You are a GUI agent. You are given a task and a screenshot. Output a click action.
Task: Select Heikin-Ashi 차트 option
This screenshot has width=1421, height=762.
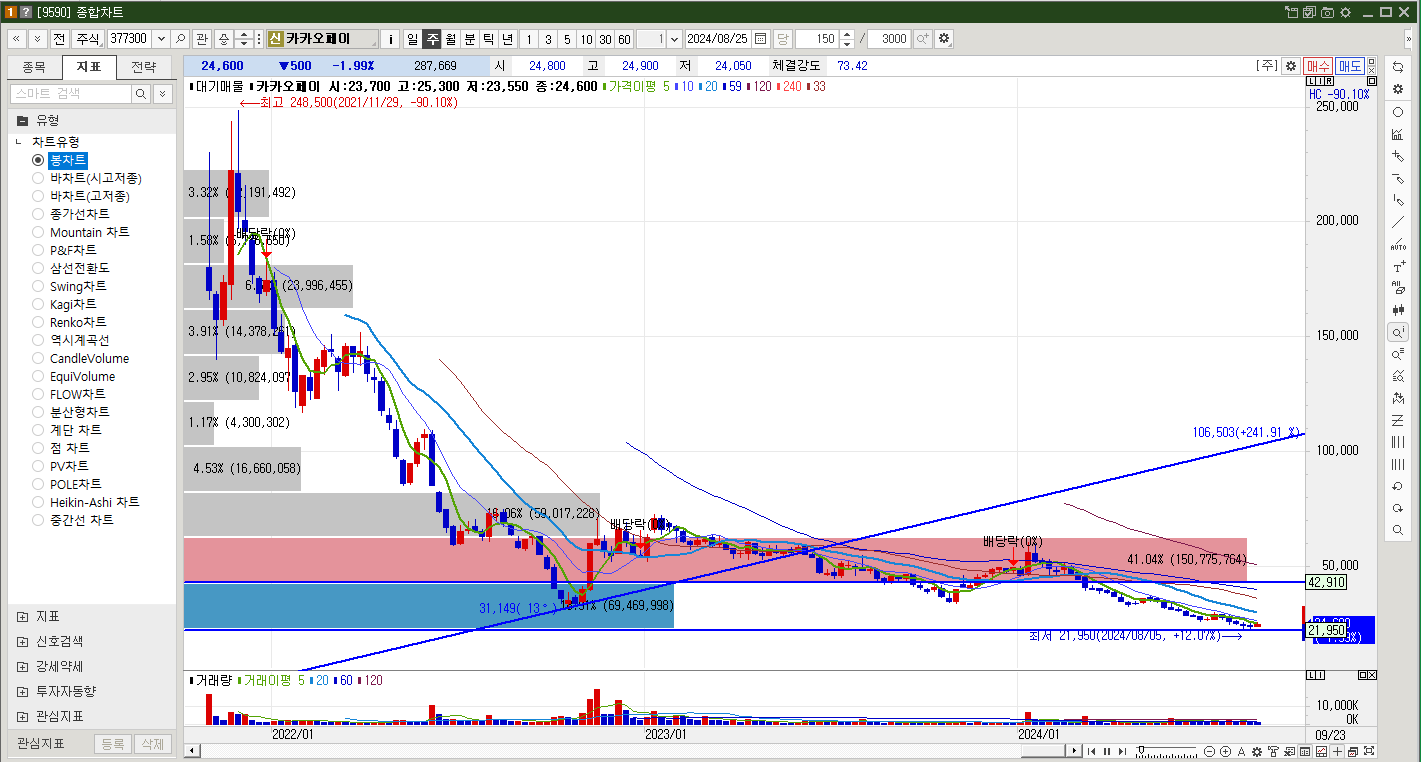click(86, 502)
